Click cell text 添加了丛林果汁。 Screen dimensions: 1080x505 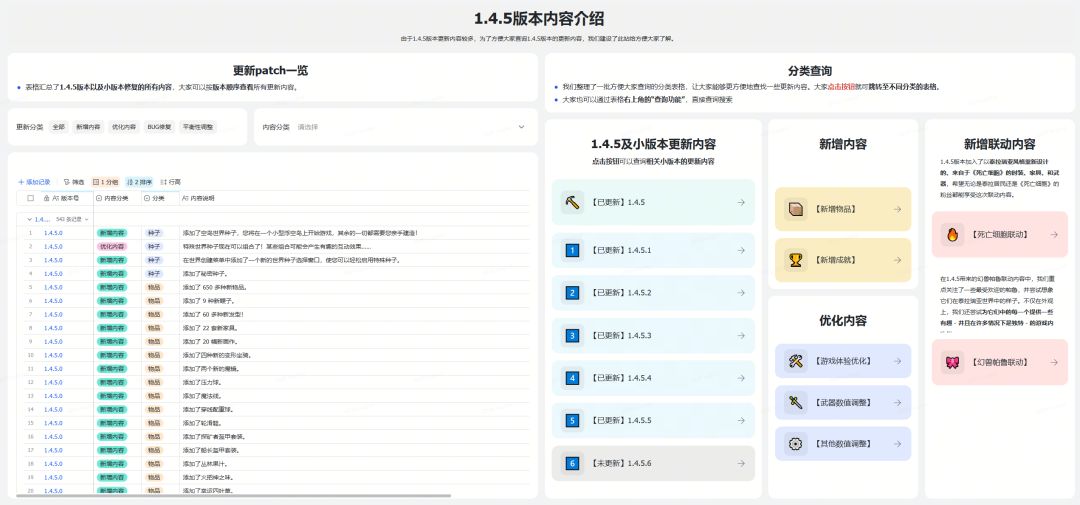[205, 464]
